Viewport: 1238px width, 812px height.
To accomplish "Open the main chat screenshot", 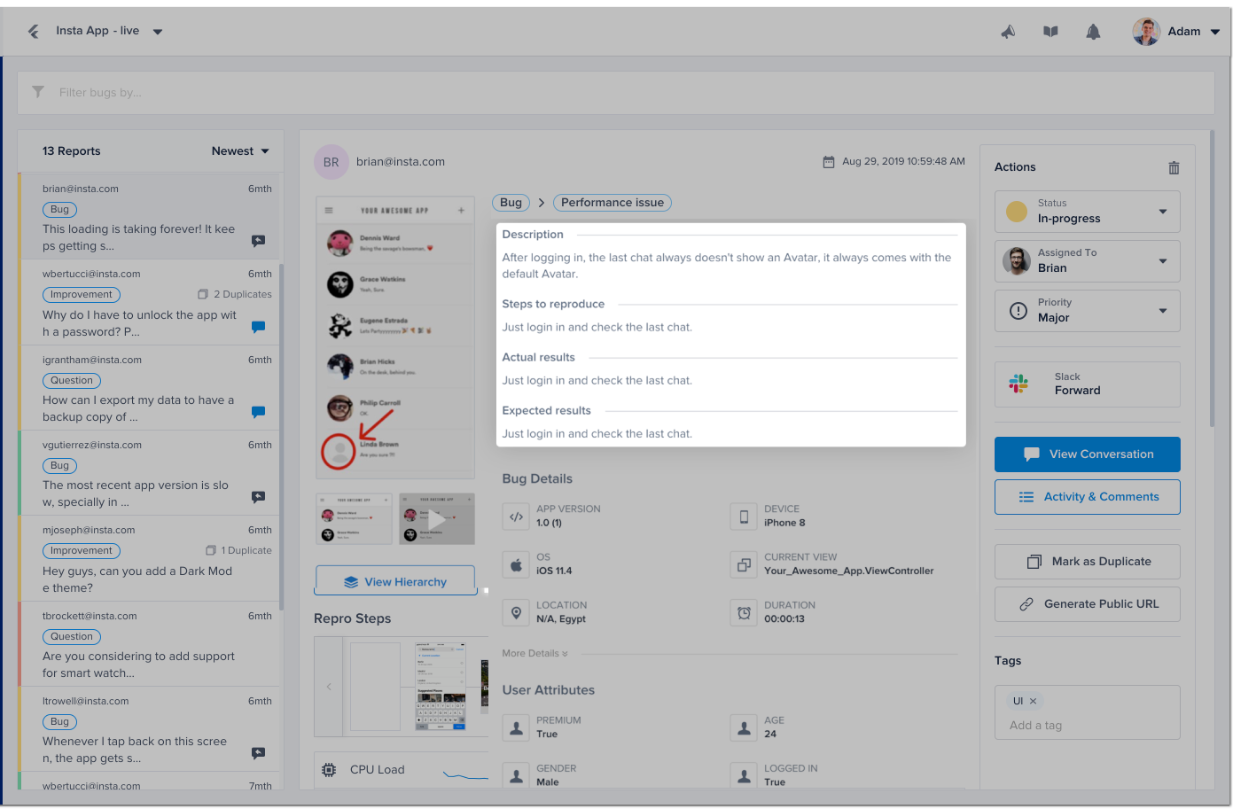I will click(395, 338).
